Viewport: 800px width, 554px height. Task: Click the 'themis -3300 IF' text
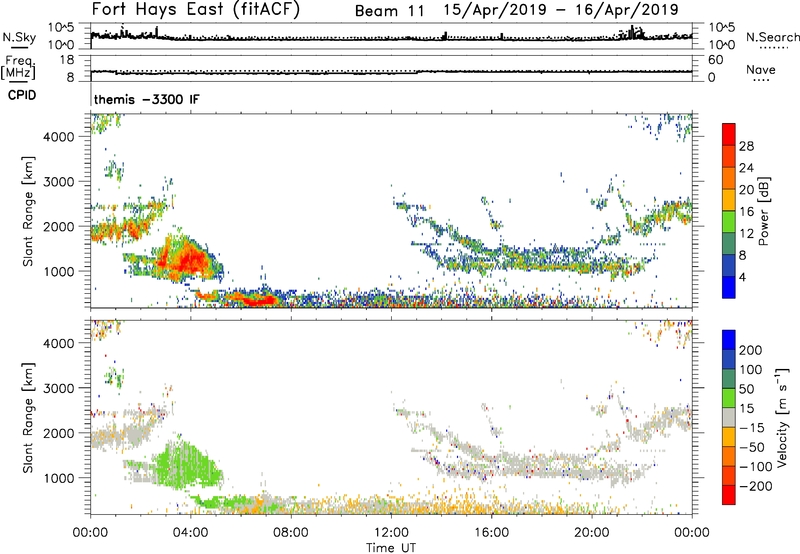coord(146,99)
